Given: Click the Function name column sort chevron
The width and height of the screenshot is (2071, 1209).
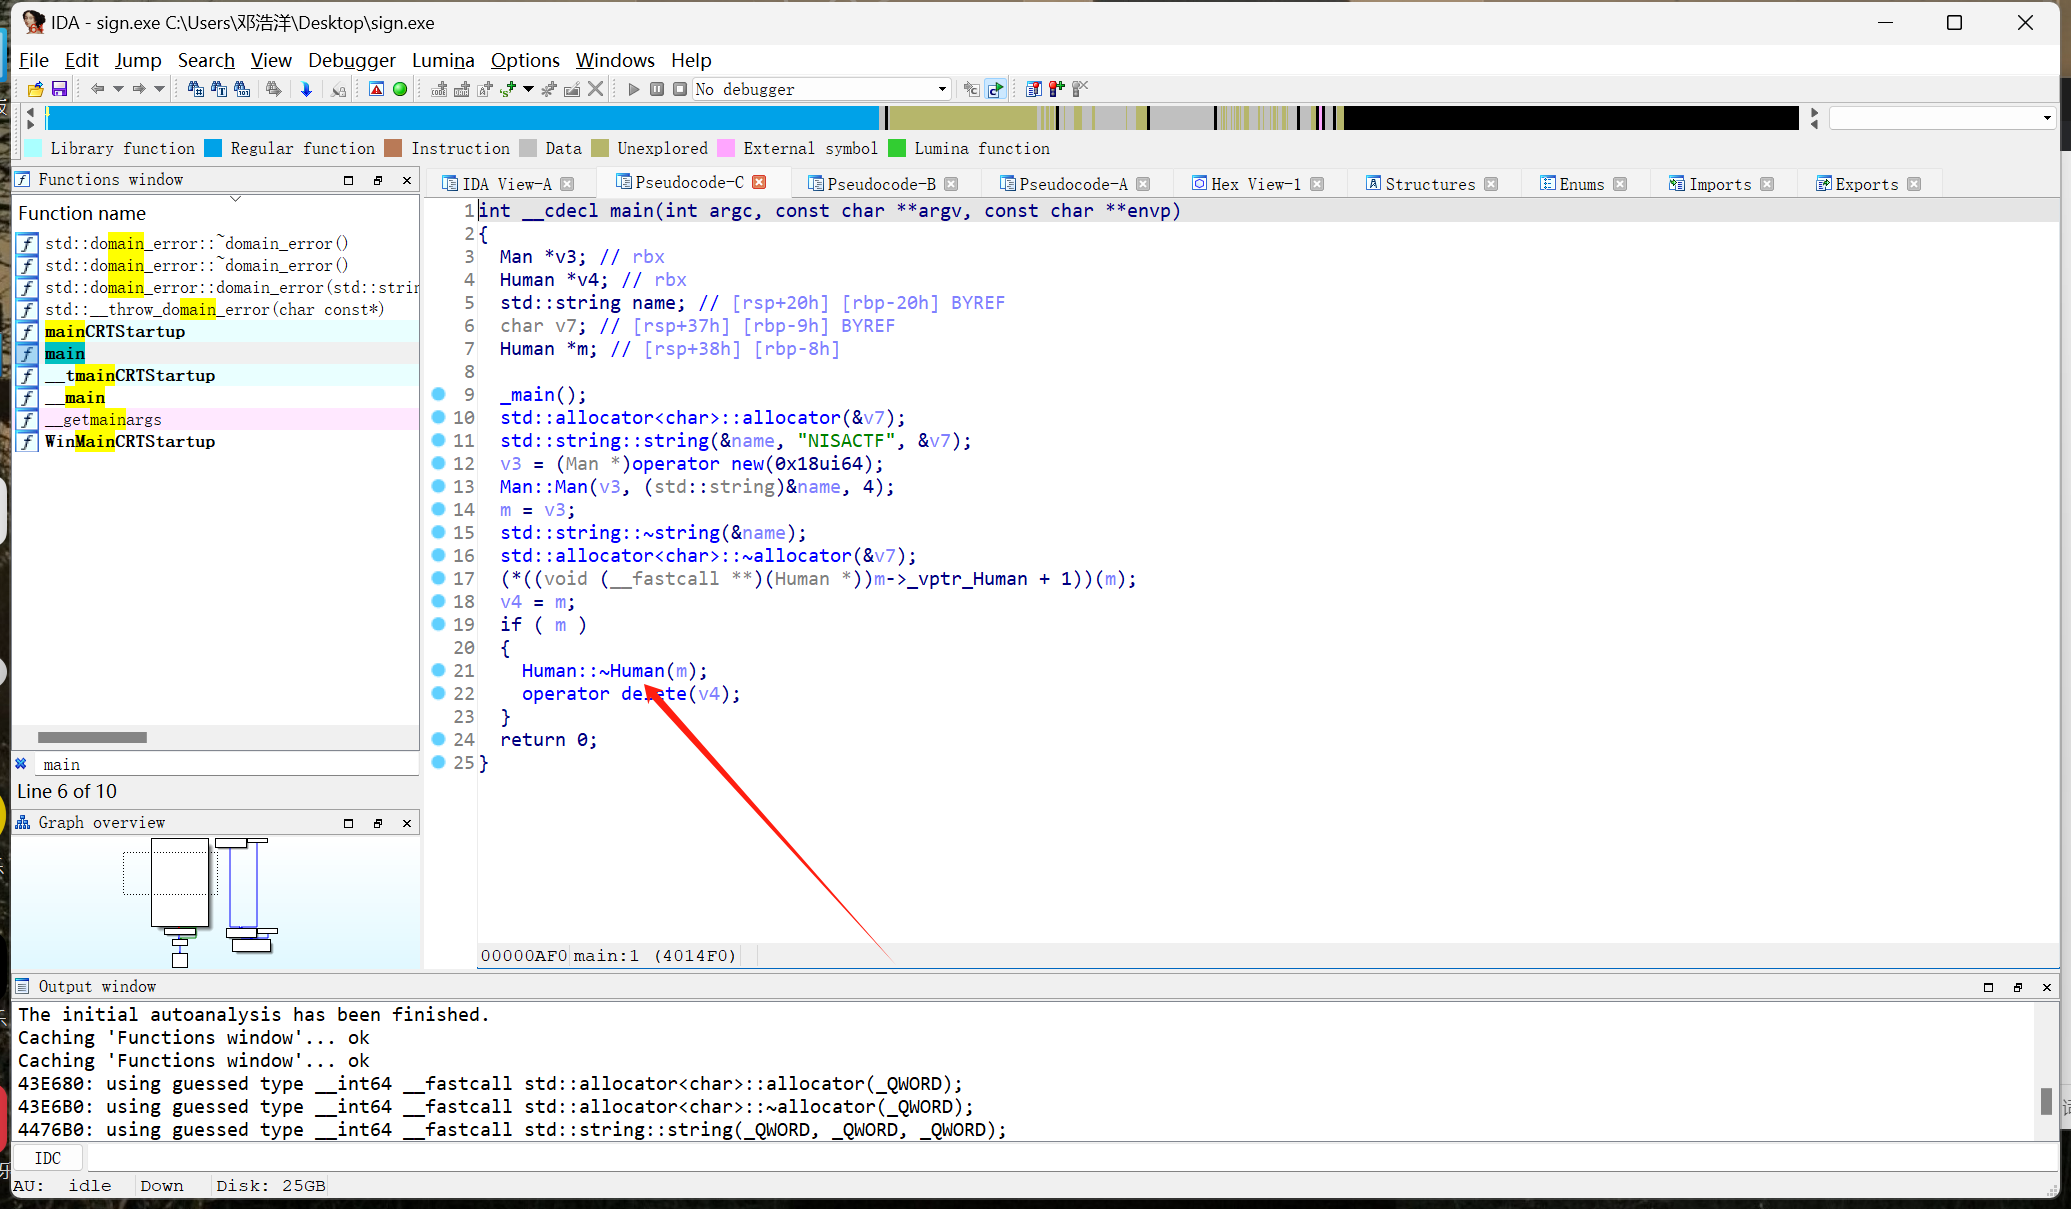Looking at the screenshot, I should pos(236,198).
